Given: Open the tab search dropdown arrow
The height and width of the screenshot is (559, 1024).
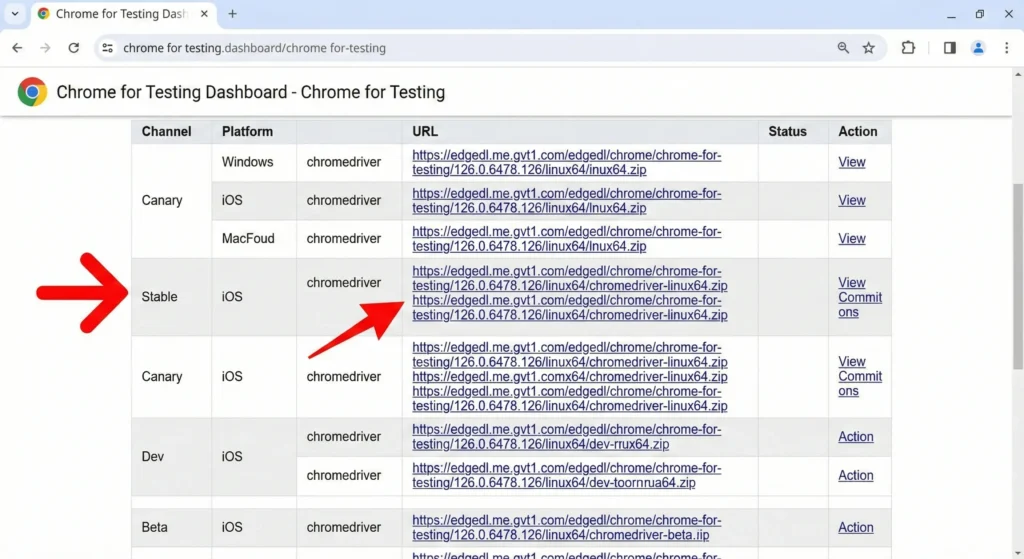Looking at the screenshot, I should tap(15, 14).
